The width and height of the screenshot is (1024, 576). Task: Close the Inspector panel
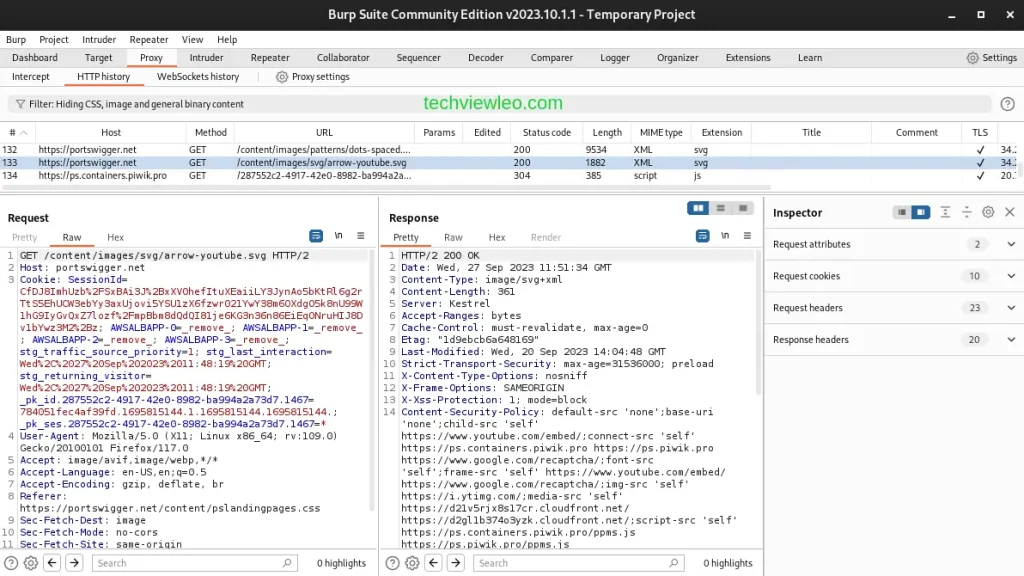(x=1009, y=212)
